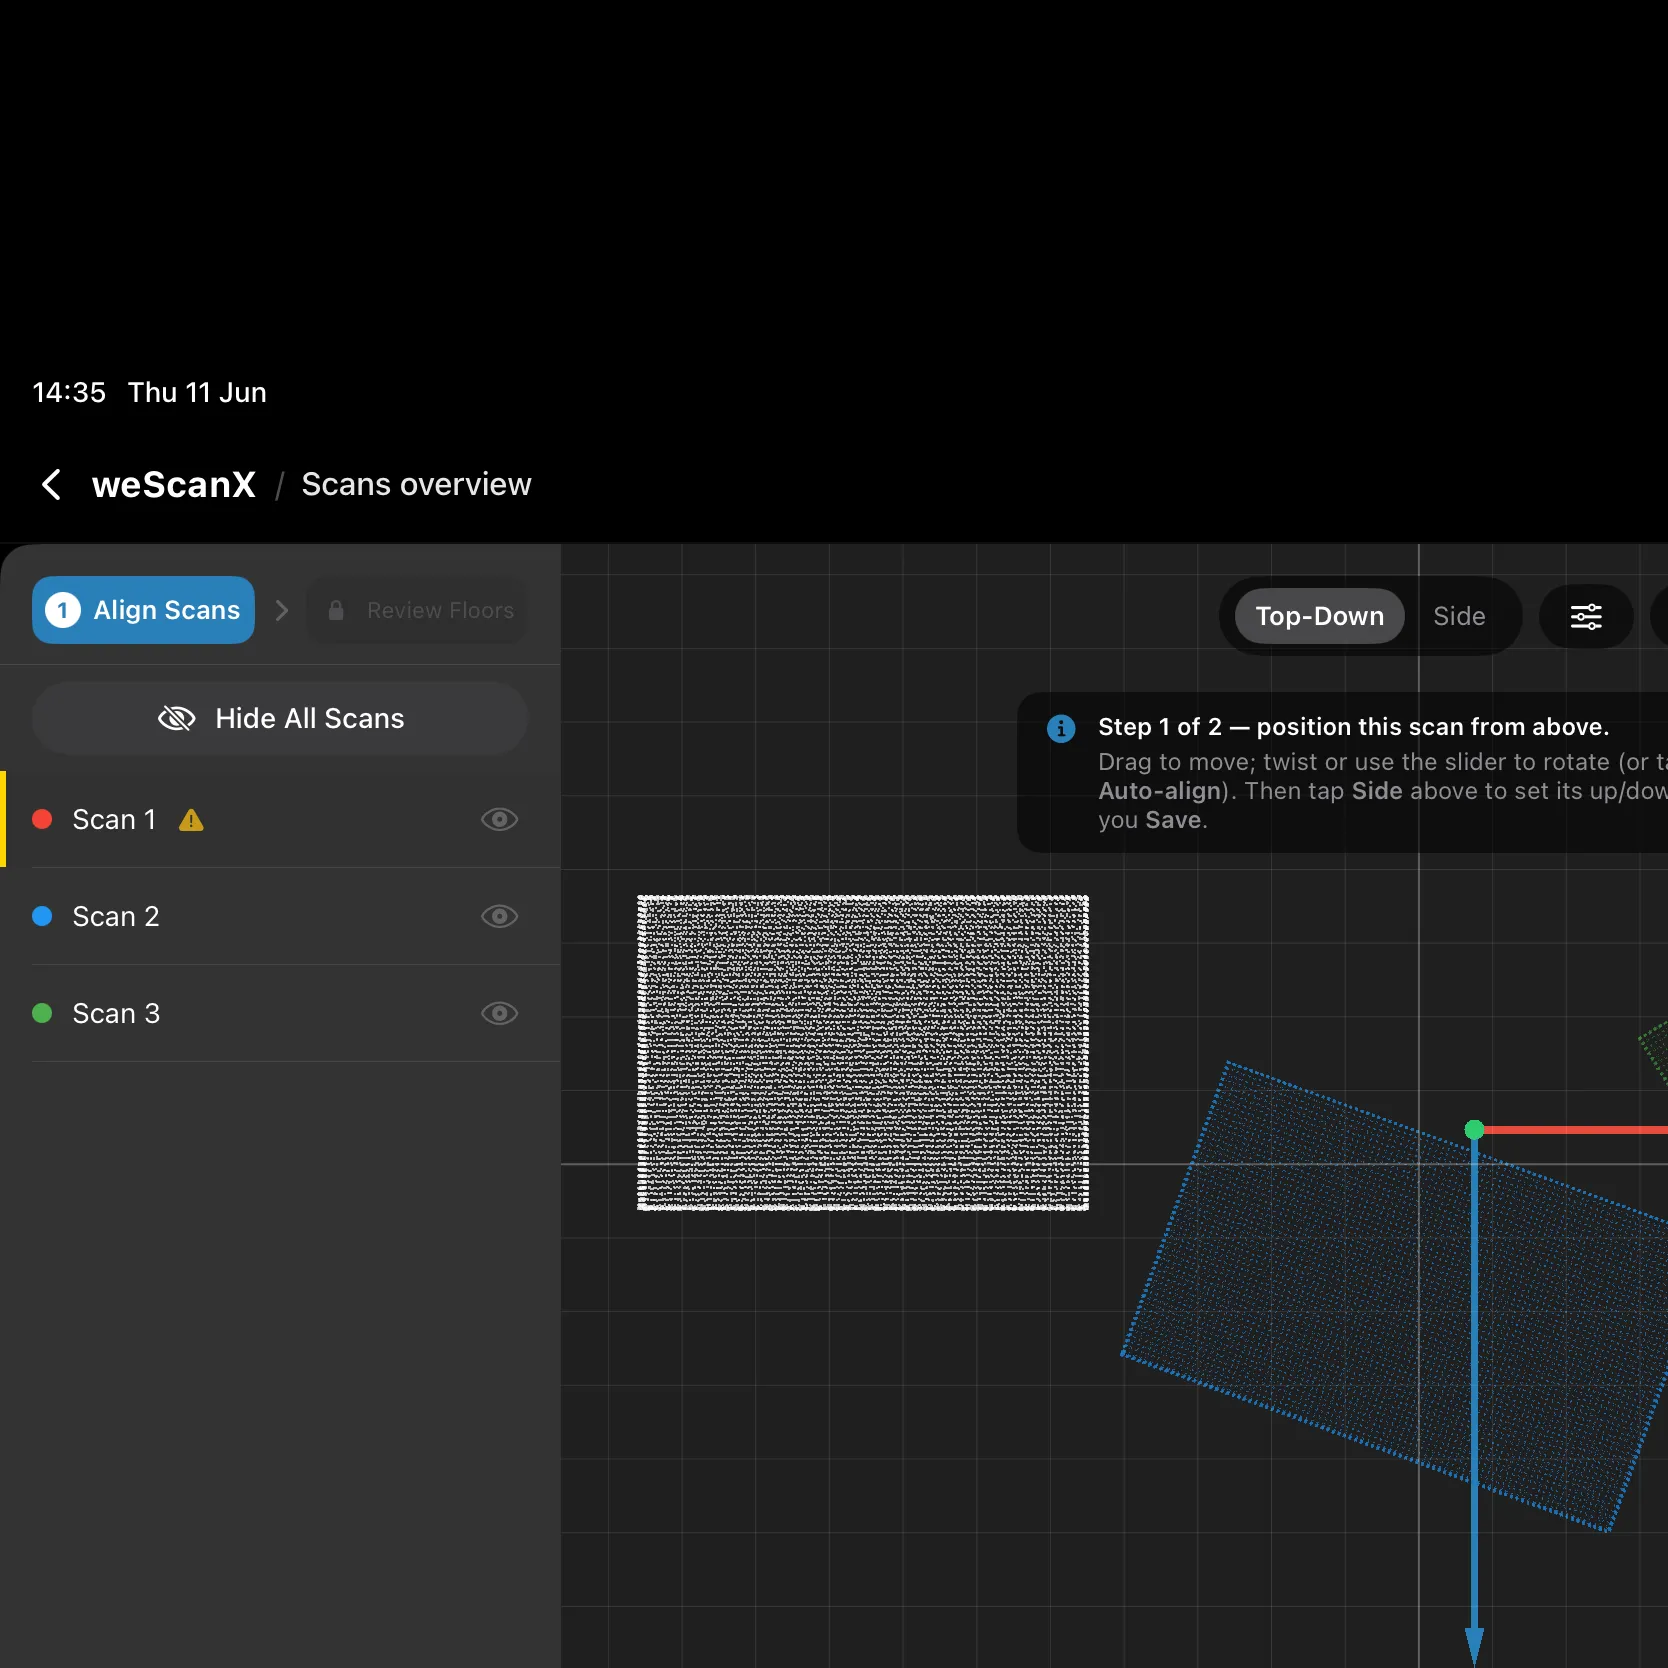This screenshot has width=1668, height=1668.
Task: Click the 14:35 status bar clock
Action: [69, 392]
